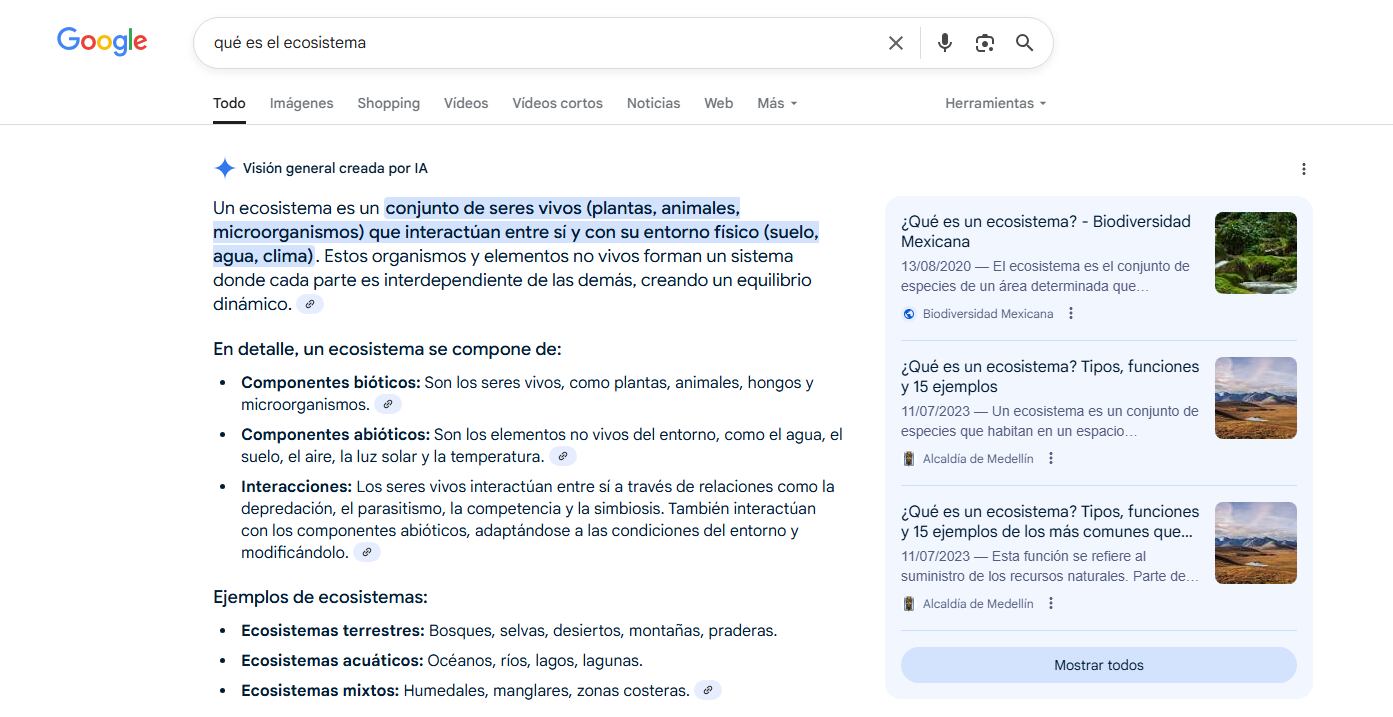Run the search via the magnifying glass

[1024, 42]
